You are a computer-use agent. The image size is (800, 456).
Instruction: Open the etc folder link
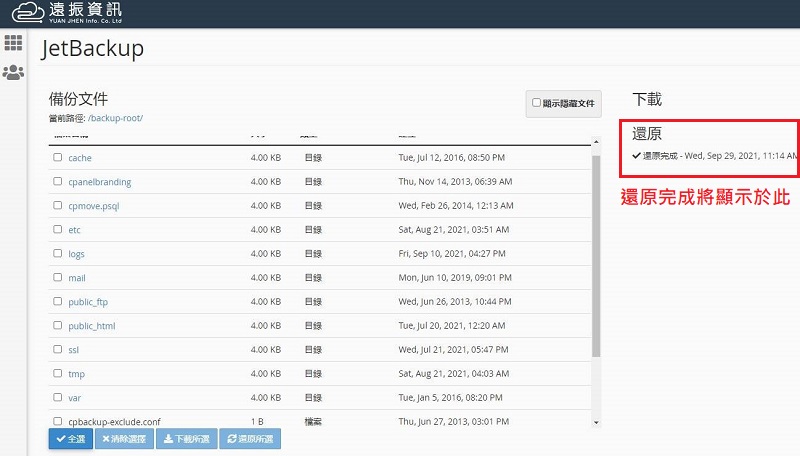tap(74, 230)
